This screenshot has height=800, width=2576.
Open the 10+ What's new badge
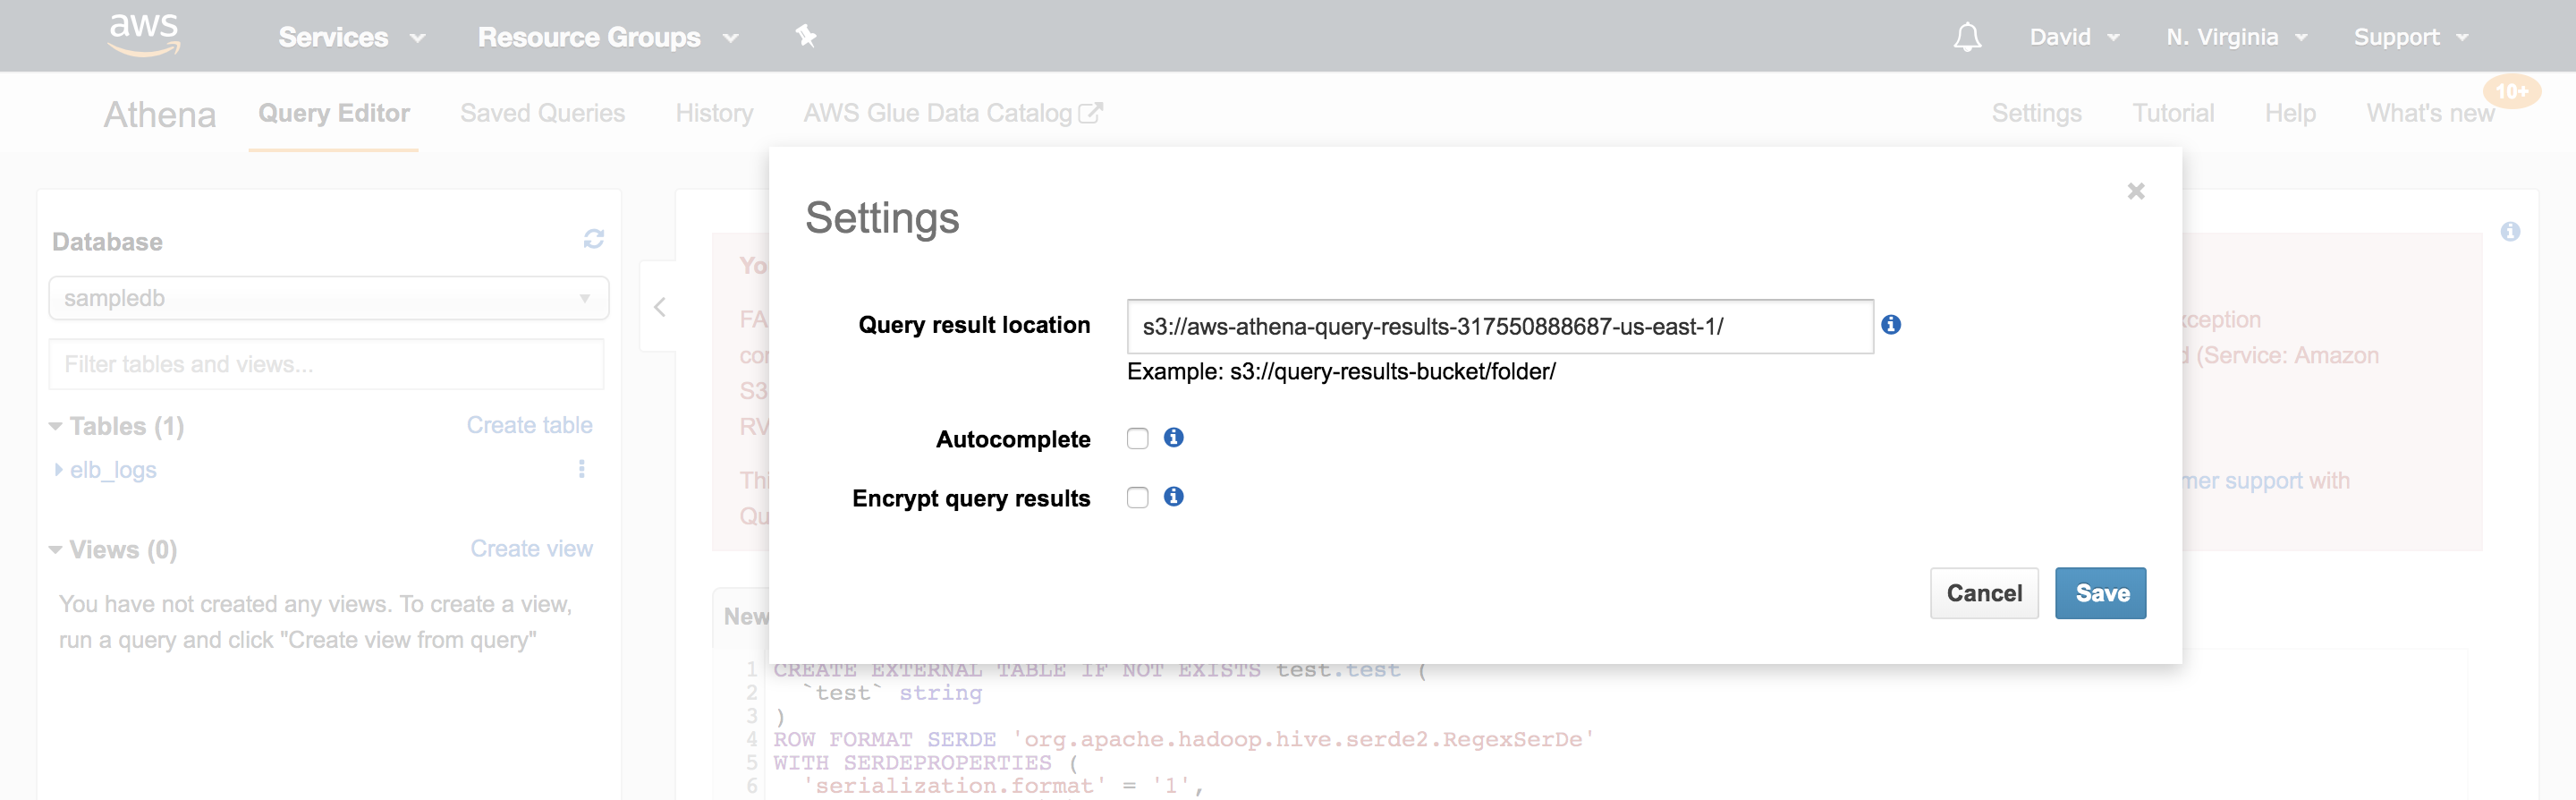pos(2511,92)
